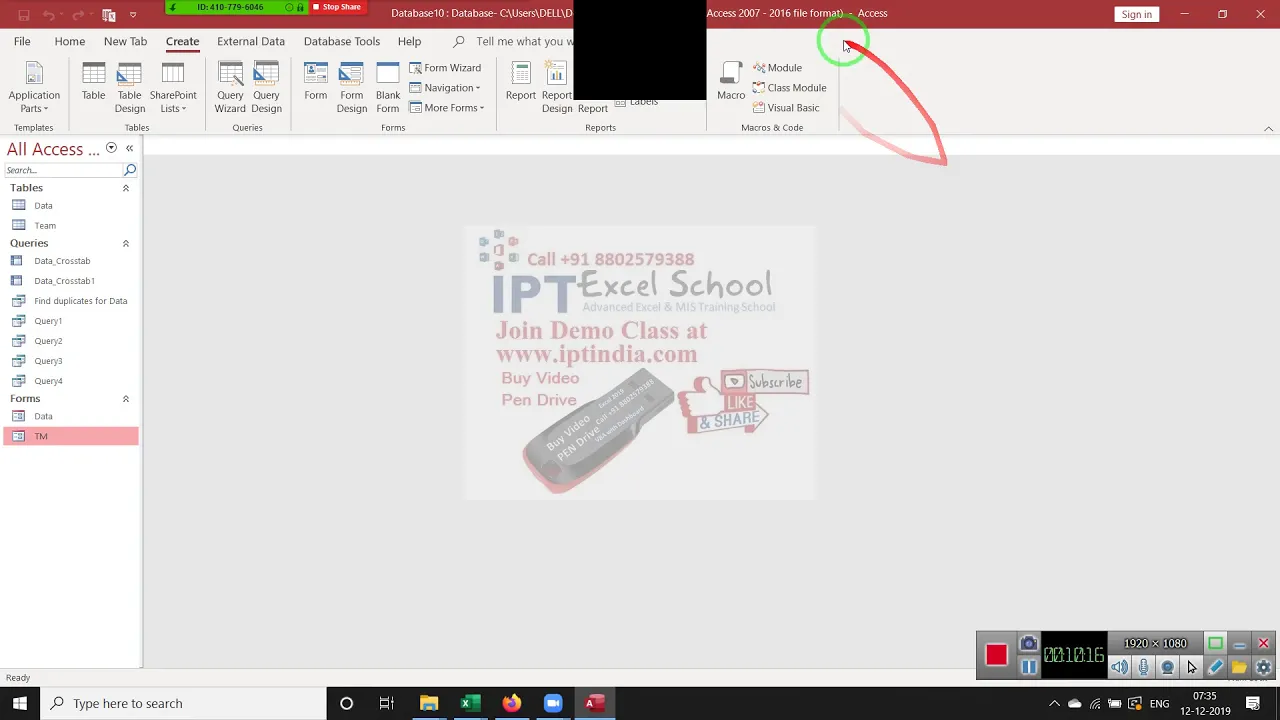Viewport: 1280px width, 720px height.
Task: Collapse the navigation pane shutter bar
Action: 129,148
